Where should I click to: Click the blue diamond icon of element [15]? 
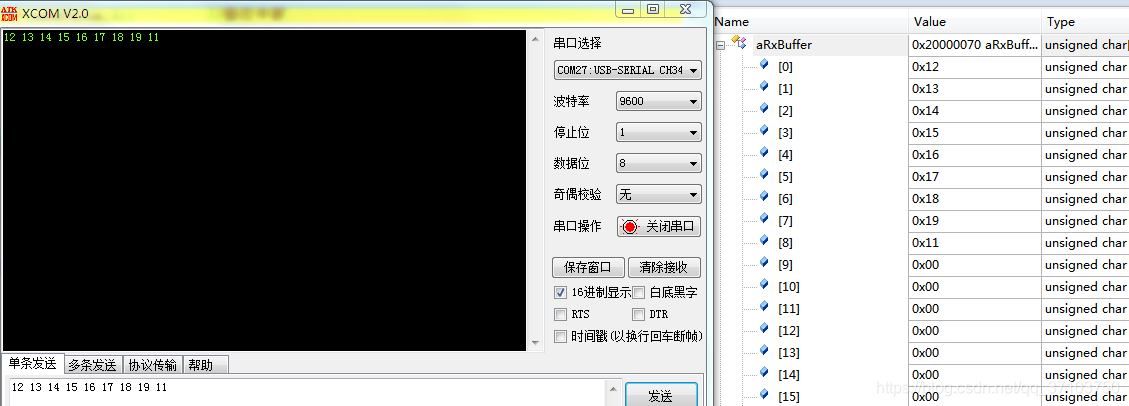[x=764, y=394]
